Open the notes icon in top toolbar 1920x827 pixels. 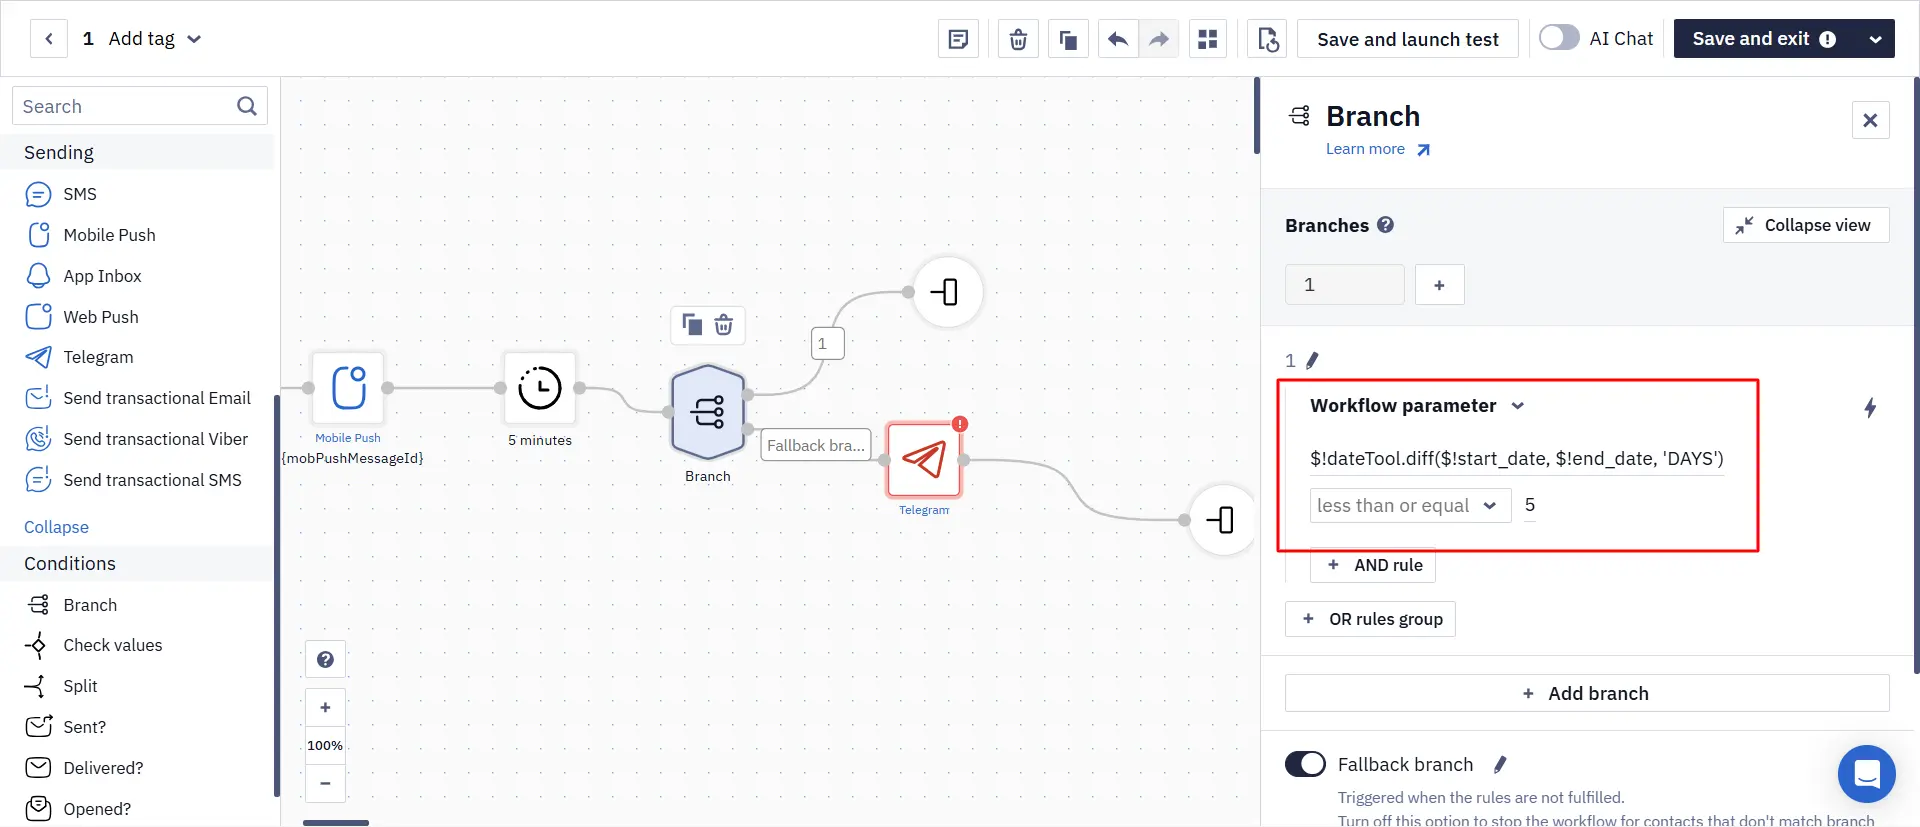958,39
